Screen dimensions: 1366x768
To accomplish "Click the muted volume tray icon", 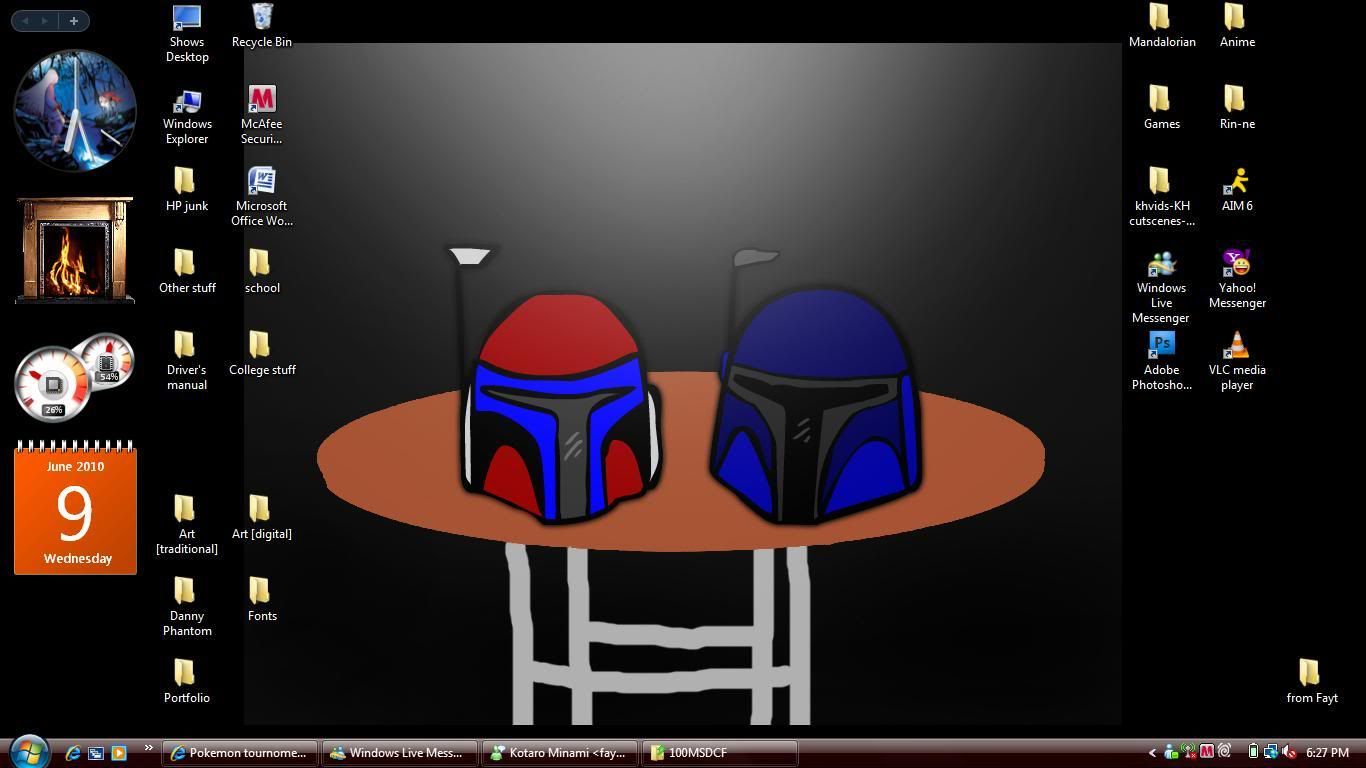I will click(1289, 752).
